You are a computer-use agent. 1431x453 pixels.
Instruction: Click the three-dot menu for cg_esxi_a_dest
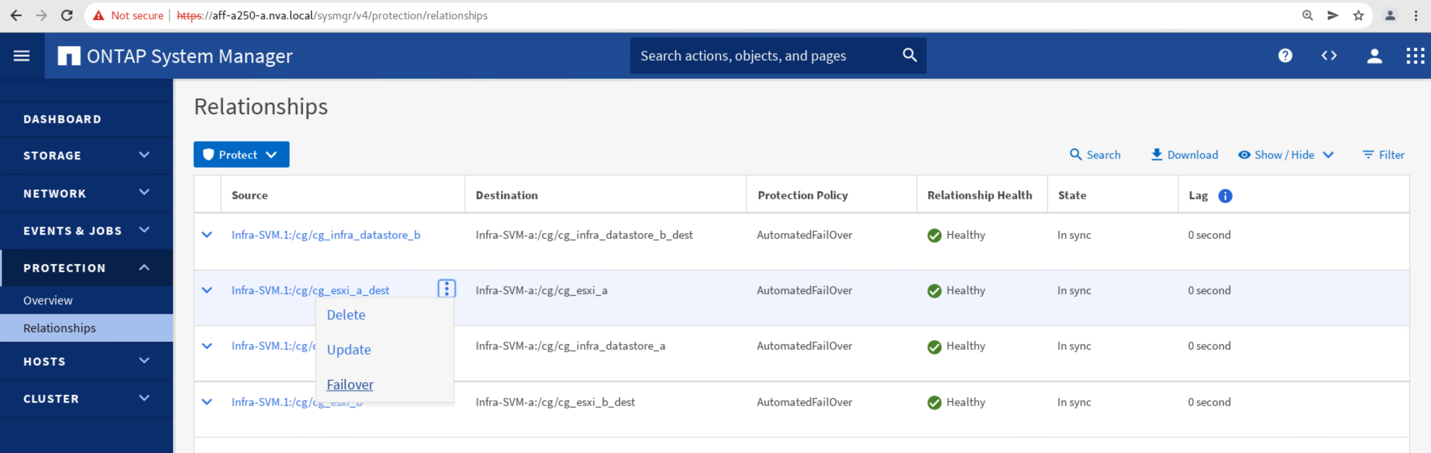[447, 289]
